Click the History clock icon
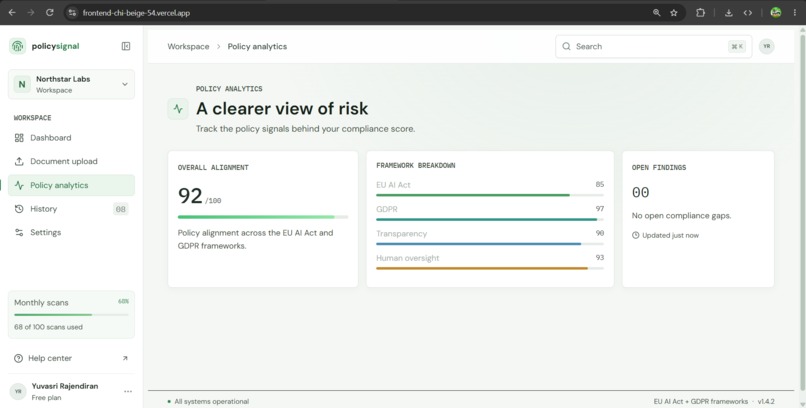Screen dimensions: 806x408 (19, 209)
